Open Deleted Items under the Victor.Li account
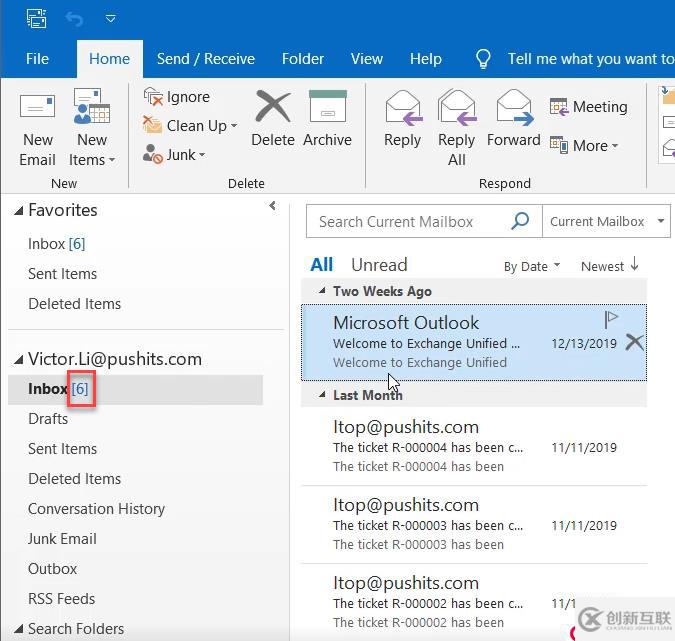The image size is (675, 641). pyautogui.click(x=74, y=479)
